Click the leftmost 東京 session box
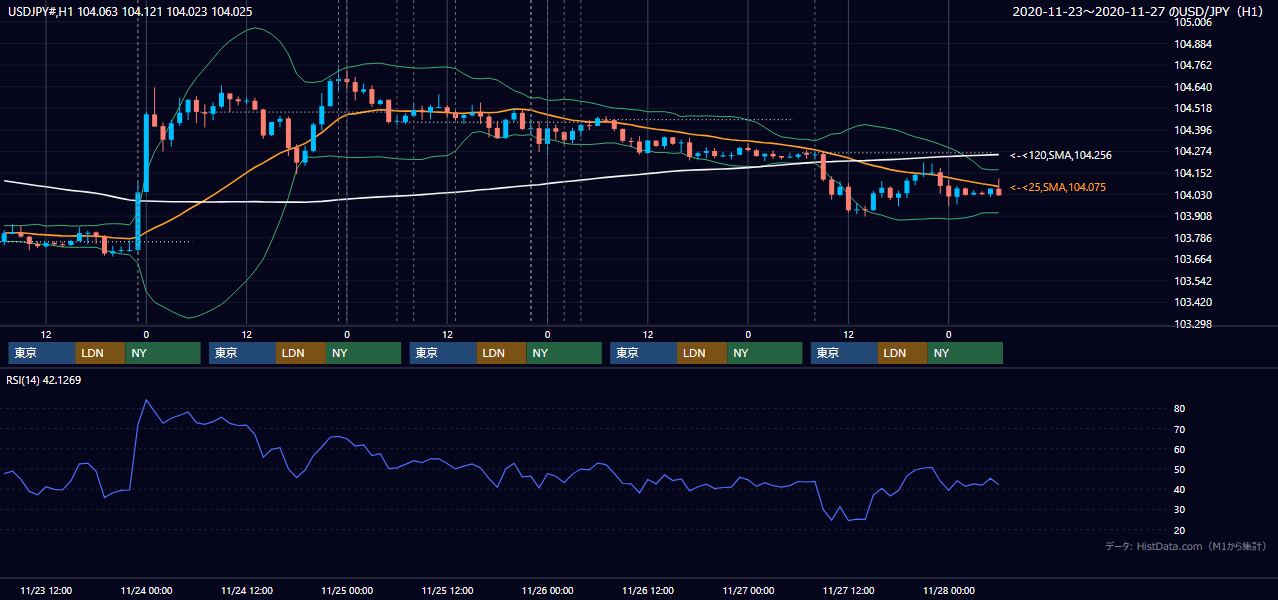Screen dimensions: 1278x600 click(41, 353)
